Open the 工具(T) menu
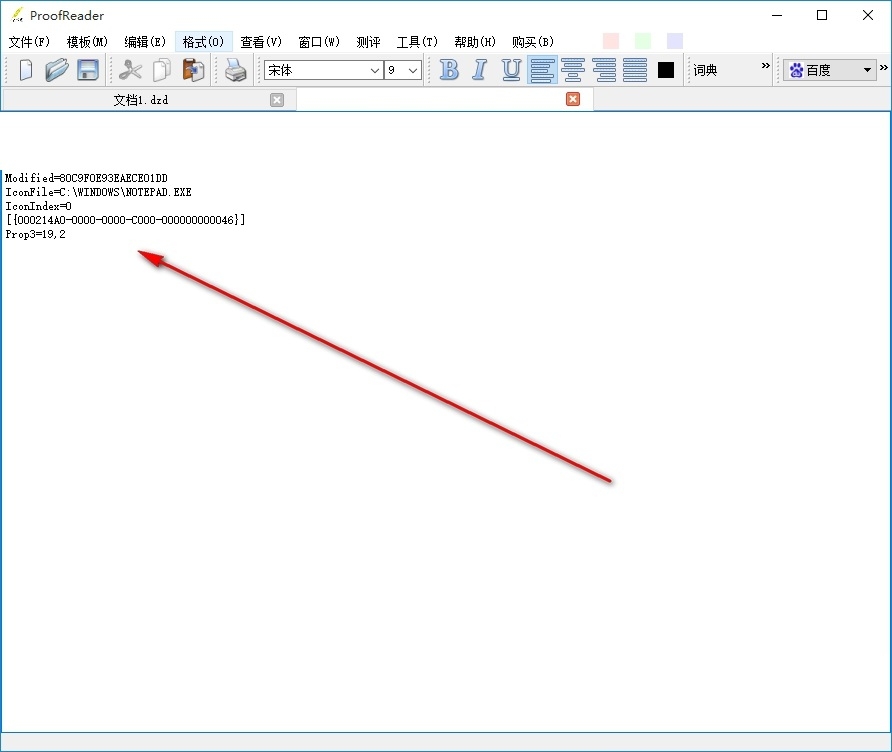Image resolution: width=892 pixels, height=752 pixels. (417, 42)
